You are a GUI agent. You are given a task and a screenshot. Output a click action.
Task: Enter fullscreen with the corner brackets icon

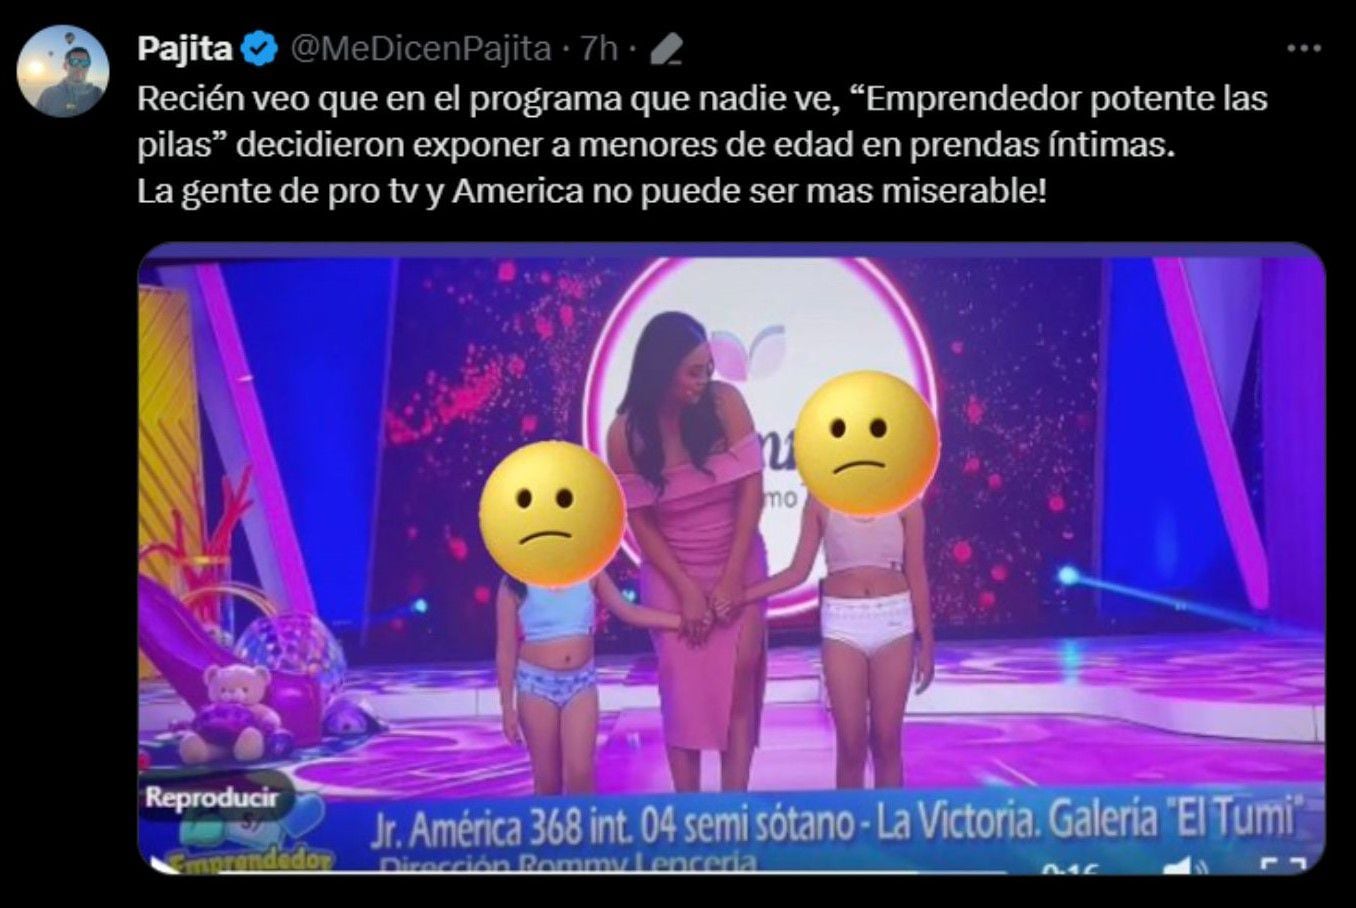tap(1281, 866)
